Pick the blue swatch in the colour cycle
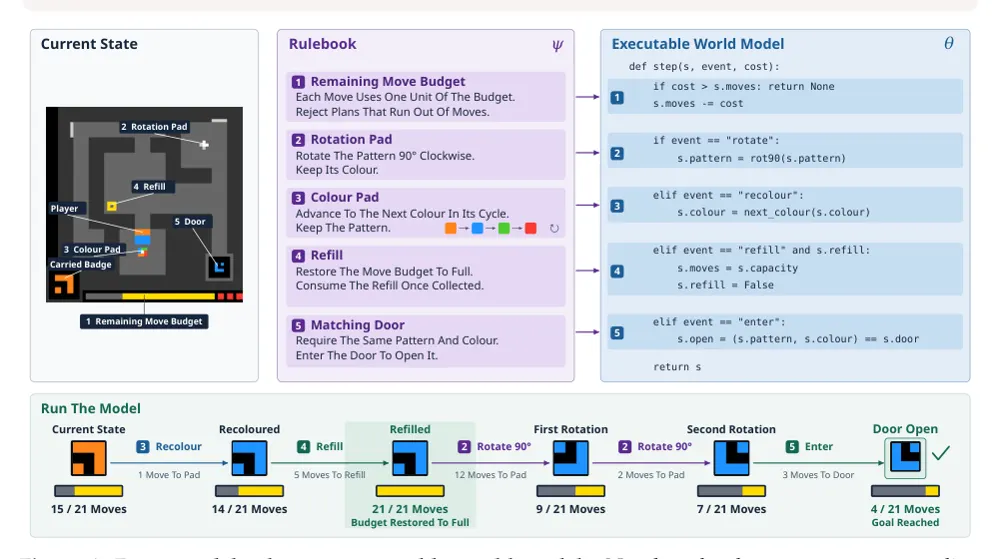This screenshot has height=559, width=1000. click(477, 228)
